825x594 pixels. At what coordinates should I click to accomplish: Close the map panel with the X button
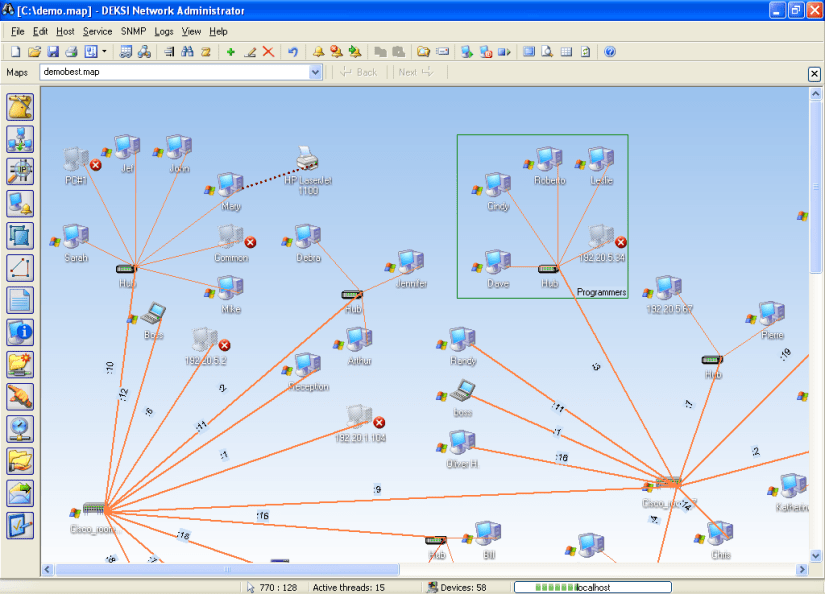tap(814, 73)
